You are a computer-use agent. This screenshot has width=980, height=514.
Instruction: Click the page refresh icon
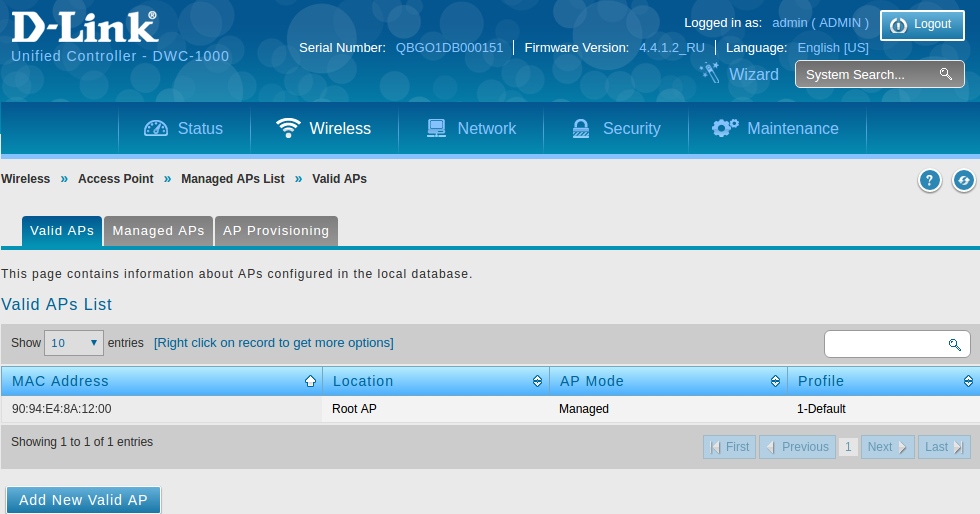[963, 180]
